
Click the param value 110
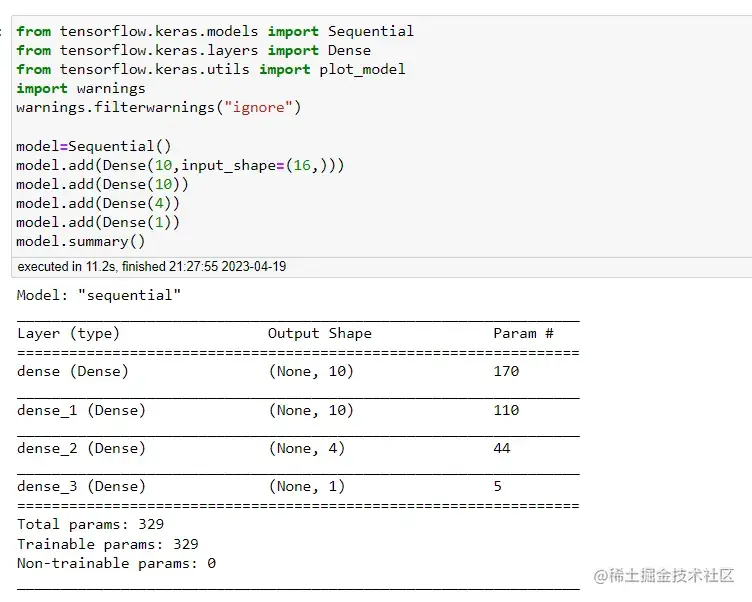tap(506, 411)
